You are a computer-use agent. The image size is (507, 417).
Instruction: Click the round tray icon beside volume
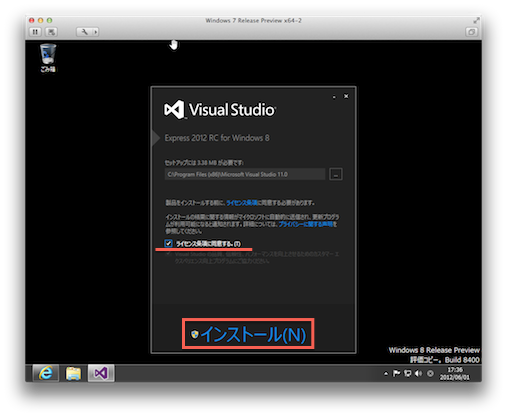point(430,373)
